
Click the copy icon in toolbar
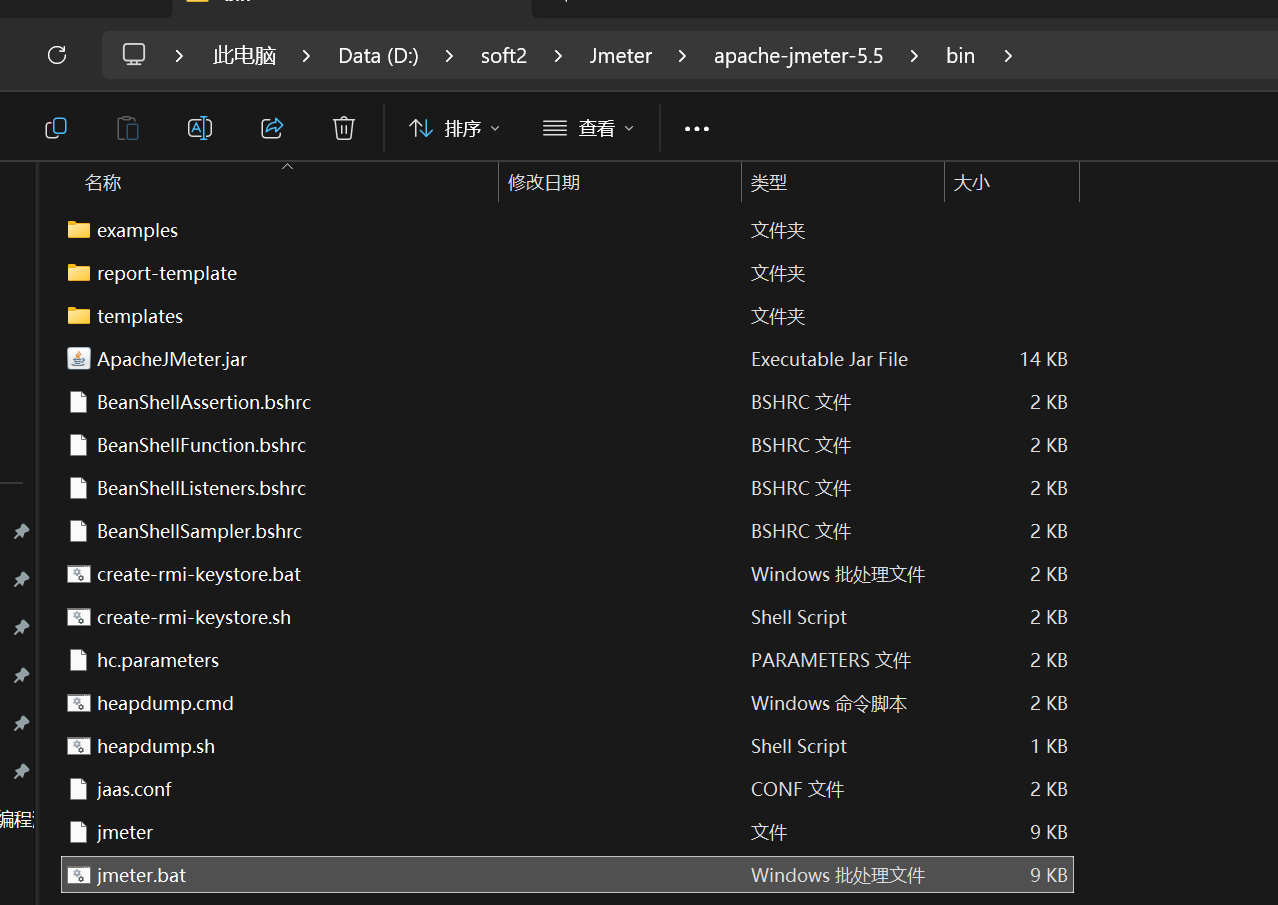click(56, 128)
